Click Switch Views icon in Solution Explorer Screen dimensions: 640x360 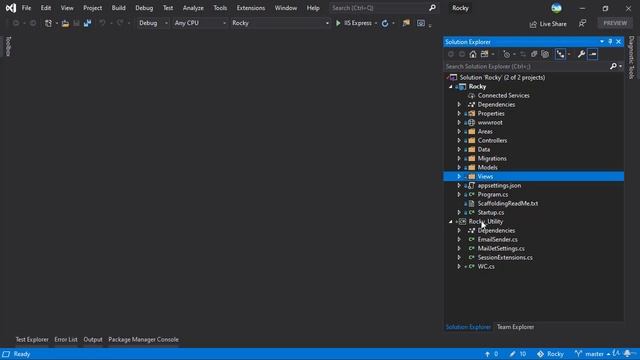(484, 54)
